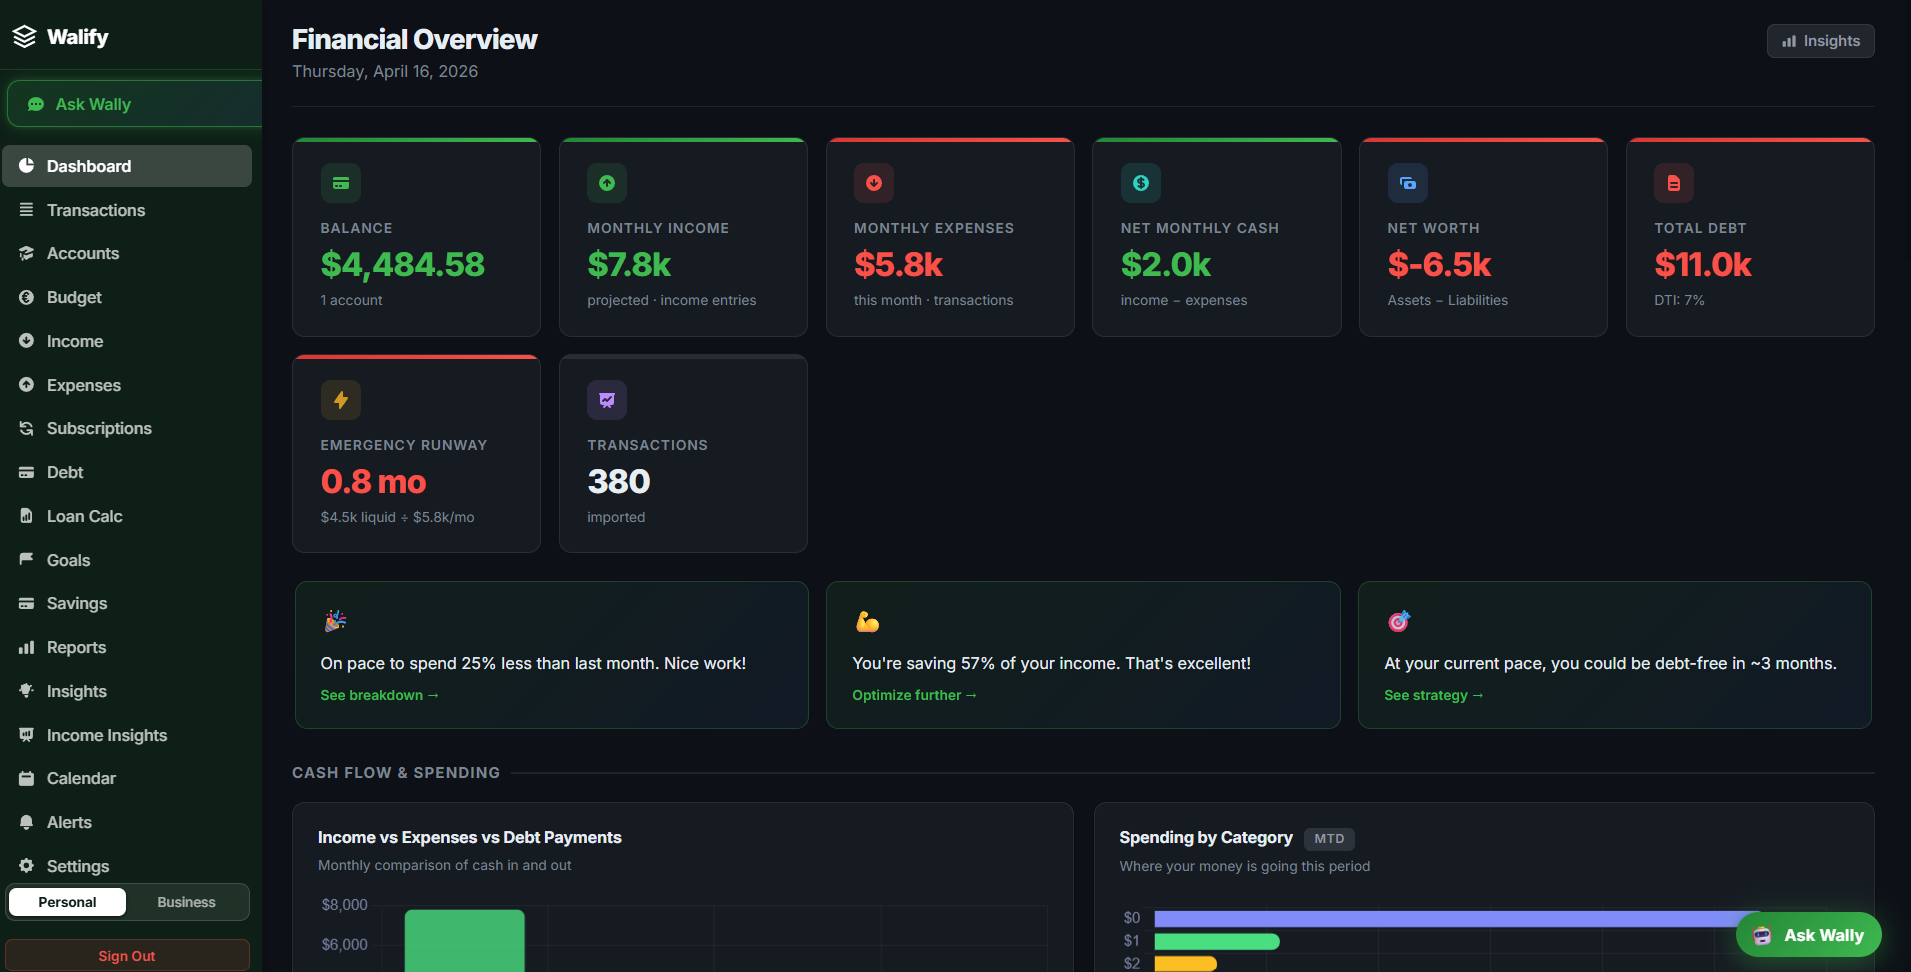Switch to Personal mode
This screenshot has width=1911, height=972.
point(68,902)
